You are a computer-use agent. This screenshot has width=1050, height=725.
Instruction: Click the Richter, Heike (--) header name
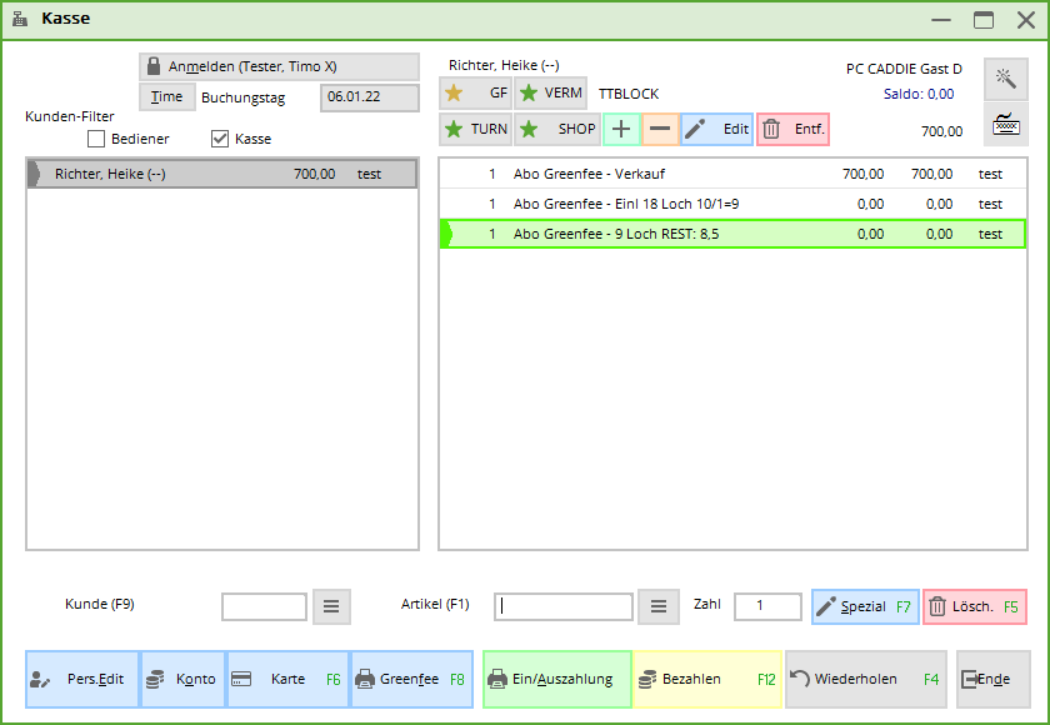504,65
